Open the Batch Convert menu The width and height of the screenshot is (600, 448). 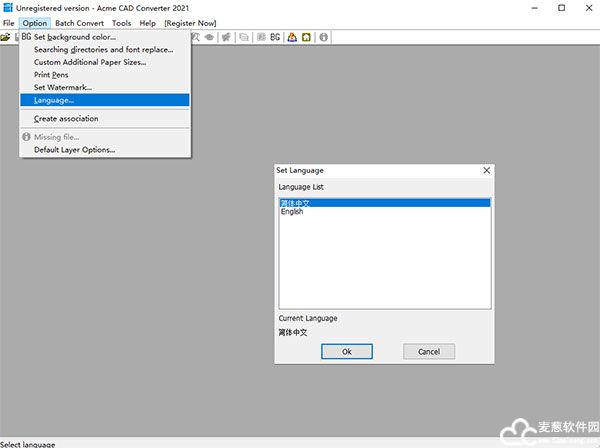click(79, 23)
